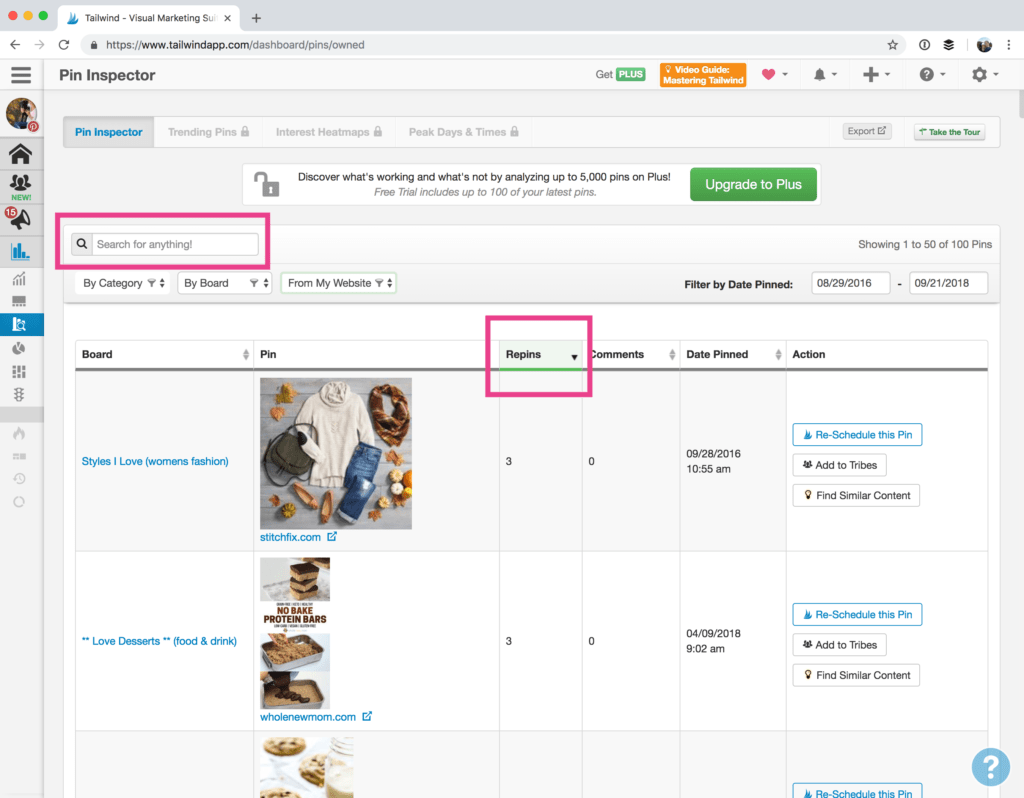Viewport: 1024px width, 798px height.
Task: Click the floating help question mark button
Action: [x=990, y=767]
